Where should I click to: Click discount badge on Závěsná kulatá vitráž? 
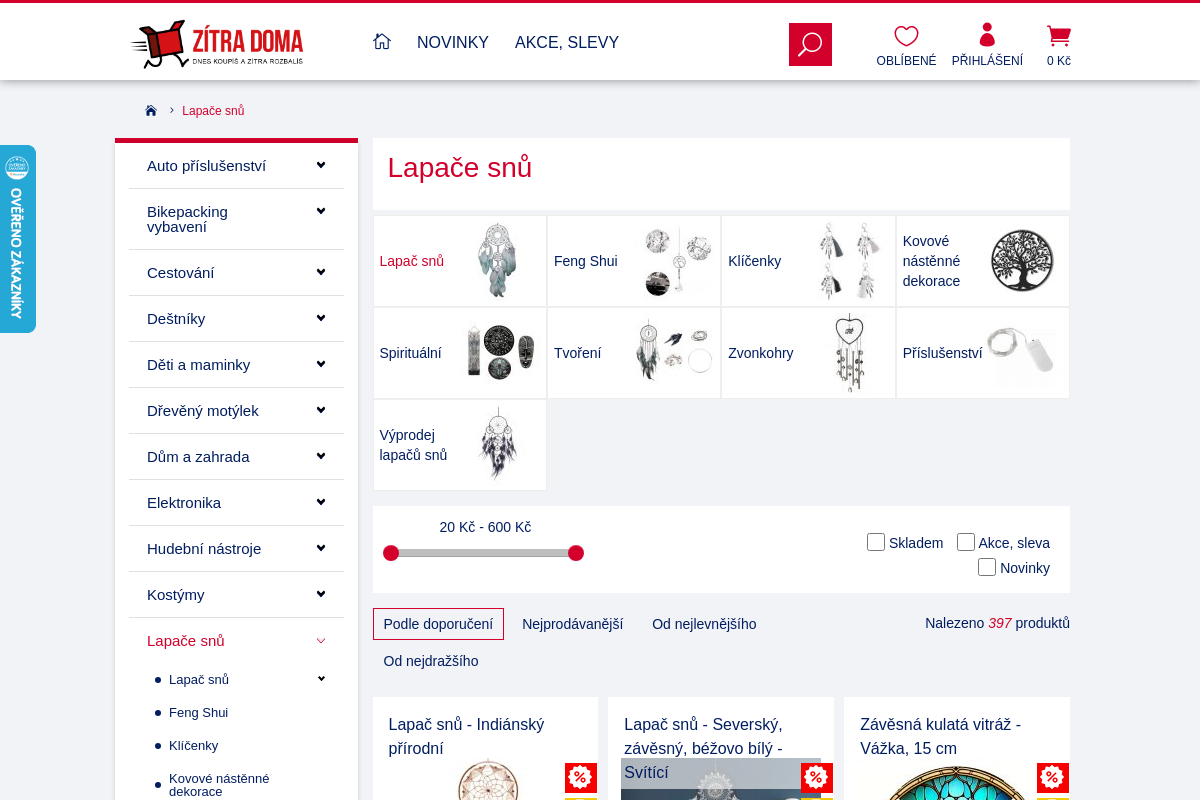click(1053, 778)
